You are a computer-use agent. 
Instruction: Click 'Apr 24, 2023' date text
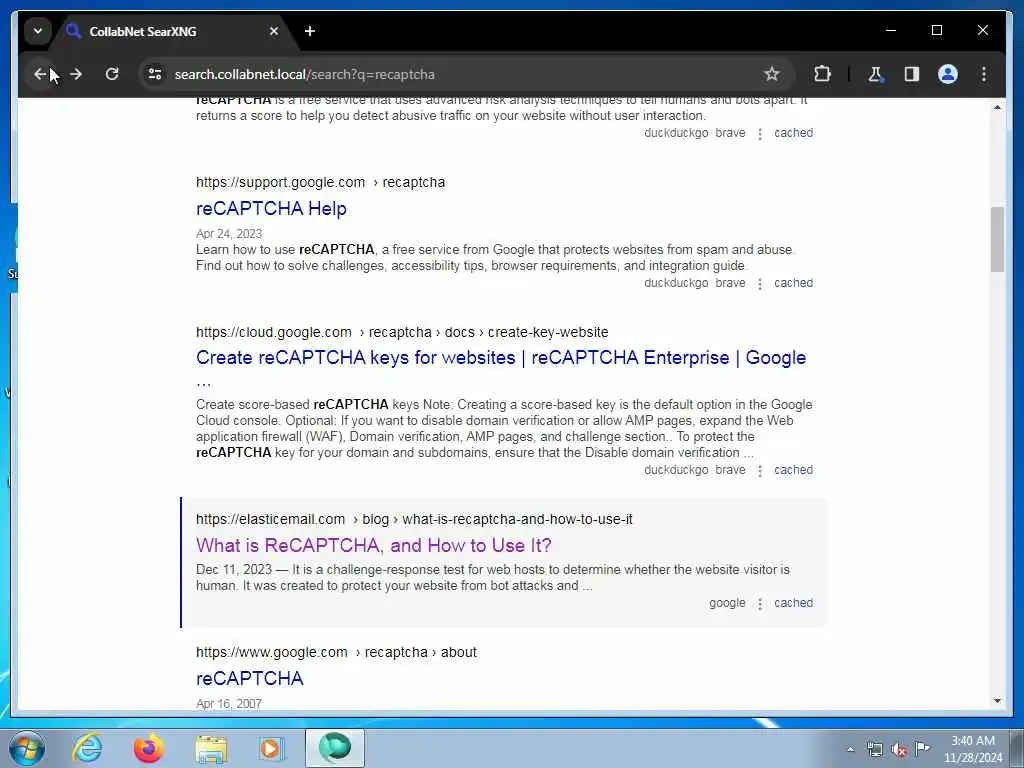click(x=229, y=234)
